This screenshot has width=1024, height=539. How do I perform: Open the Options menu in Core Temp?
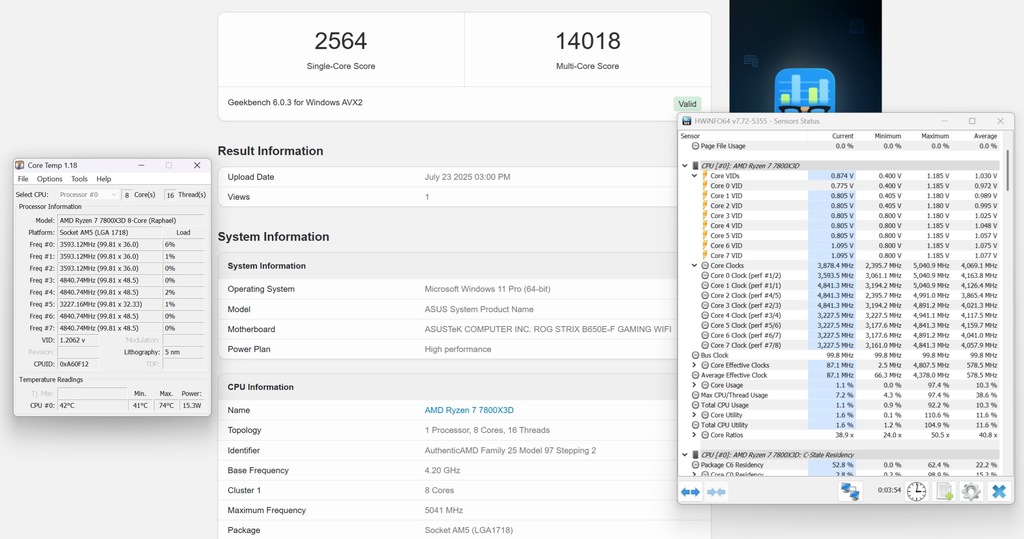50,179
